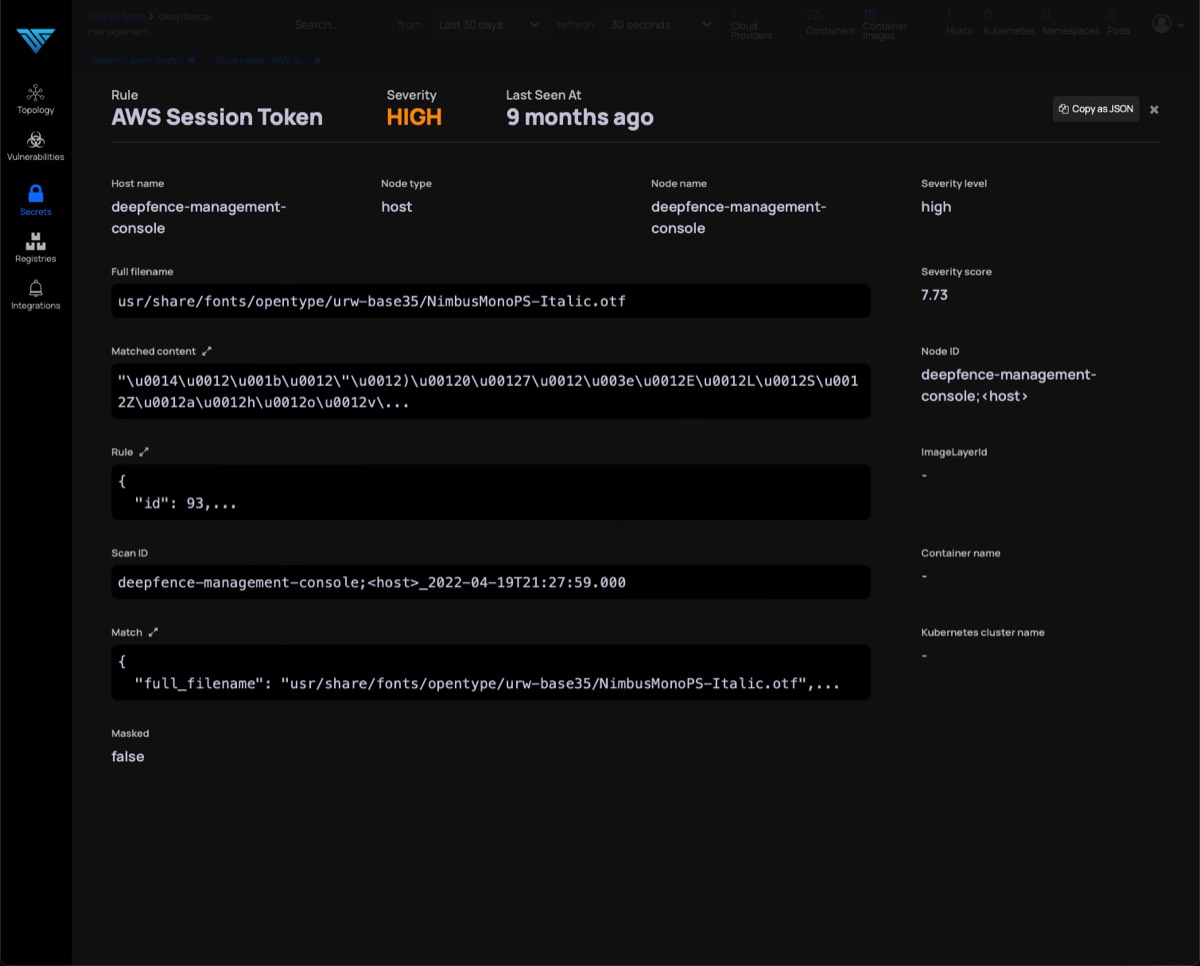Image resolution: width=1200 pixels, height=966 pixels.
Task: Expand the Match JSON field
Action: (153, 633)
